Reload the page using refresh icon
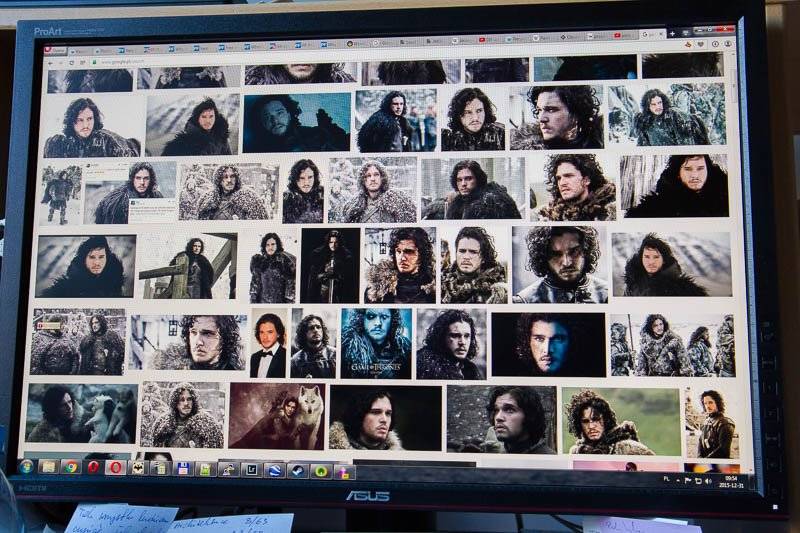The height and width of the screenshot is (533, 800). [x=71, y=62]
